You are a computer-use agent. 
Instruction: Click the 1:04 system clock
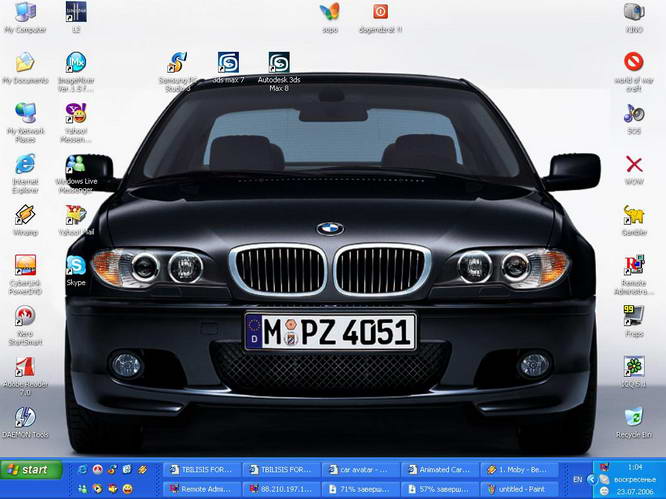click(635, 467)
